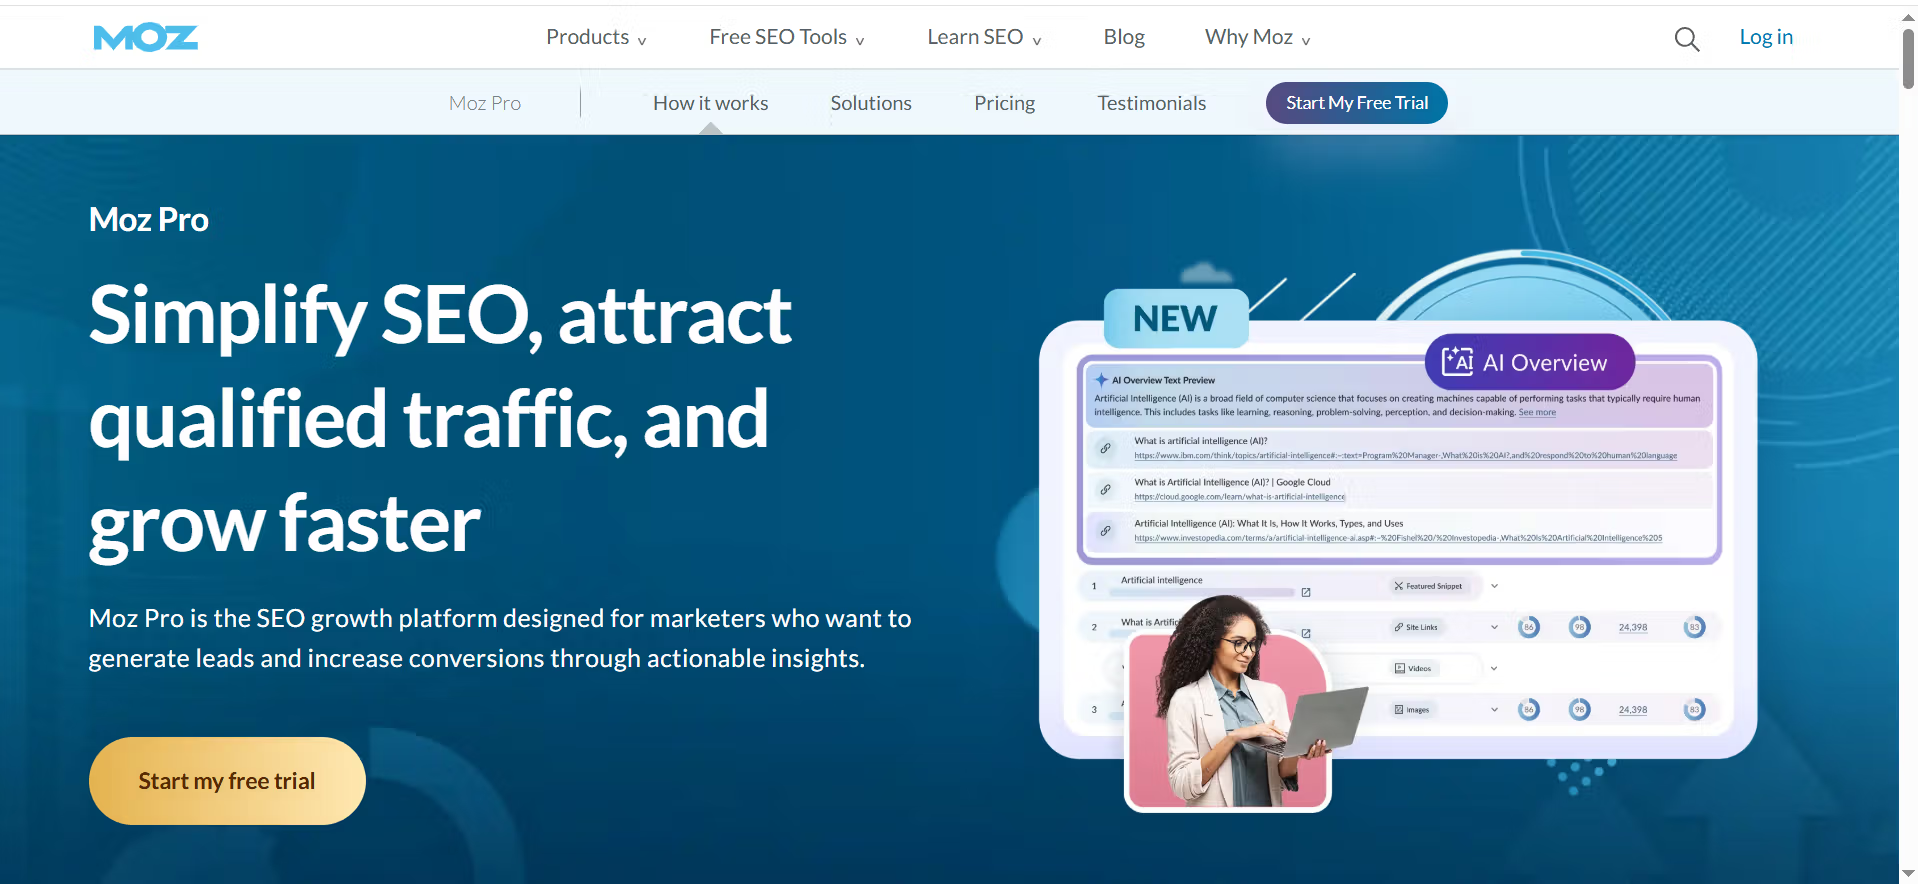Click the link icon beside the IBM result
This screenshot has width=1918, height=884.
click(x=1105, y=448)
